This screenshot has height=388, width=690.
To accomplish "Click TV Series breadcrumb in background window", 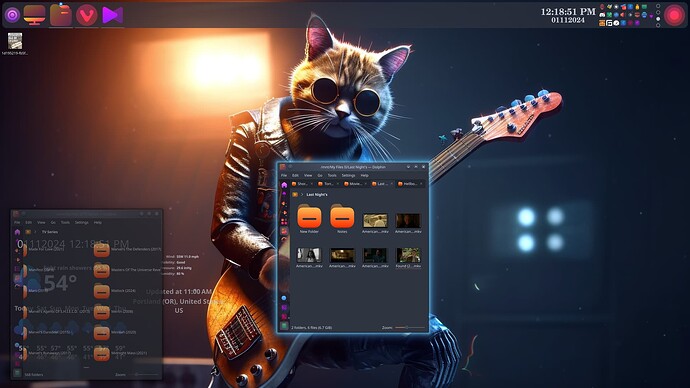I will point(50,232).
